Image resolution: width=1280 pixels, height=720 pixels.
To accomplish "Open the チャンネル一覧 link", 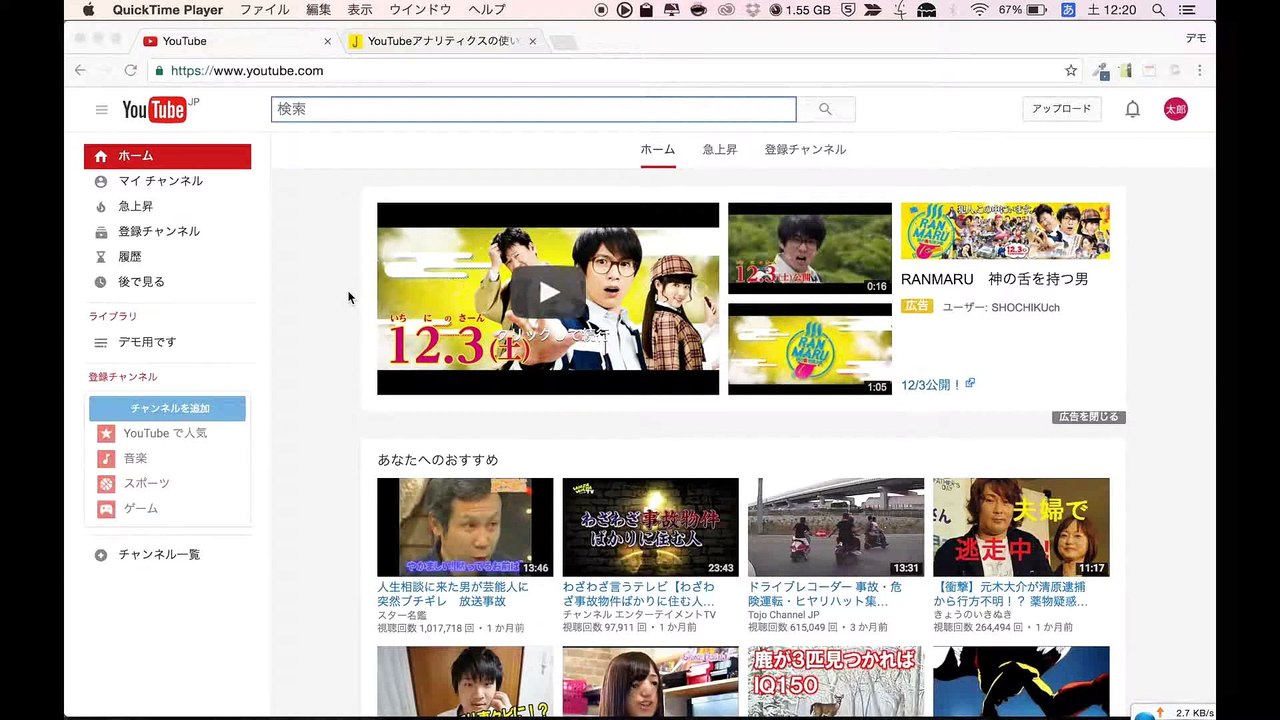I will point(159,555).
